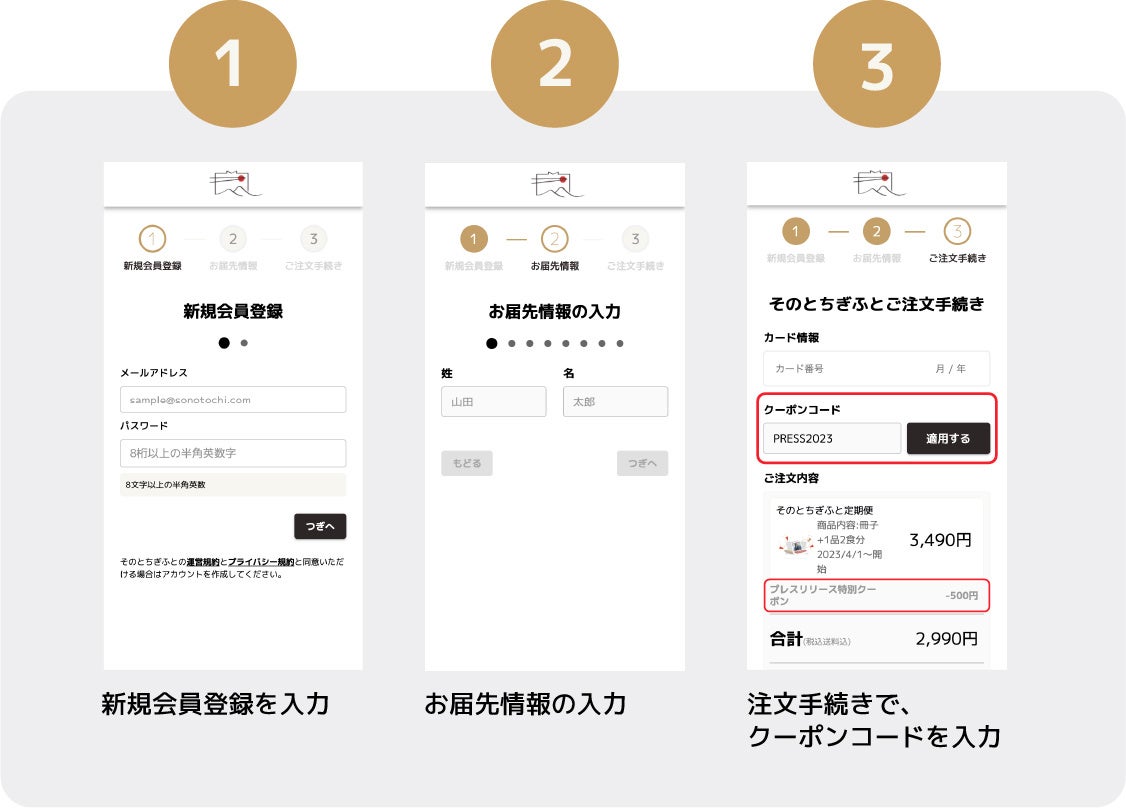
Task: Select step 3 ご注文手続き in third screen
Action: pyautogui.click(x=957, y=241)
